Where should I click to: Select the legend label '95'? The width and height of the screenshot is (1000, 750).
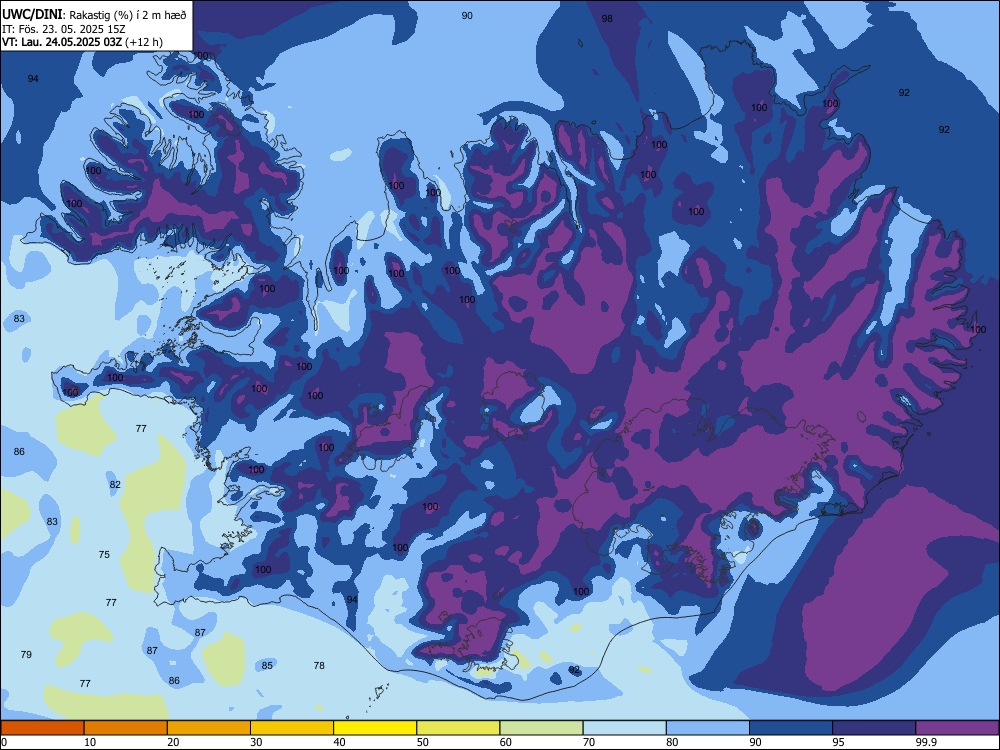click(839, 742)
